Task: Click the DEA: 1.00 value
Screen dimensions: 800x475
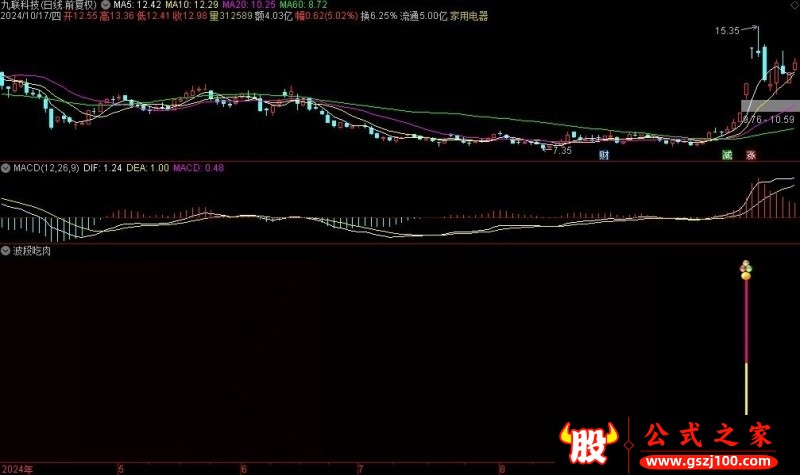Action: coord(147,168)
